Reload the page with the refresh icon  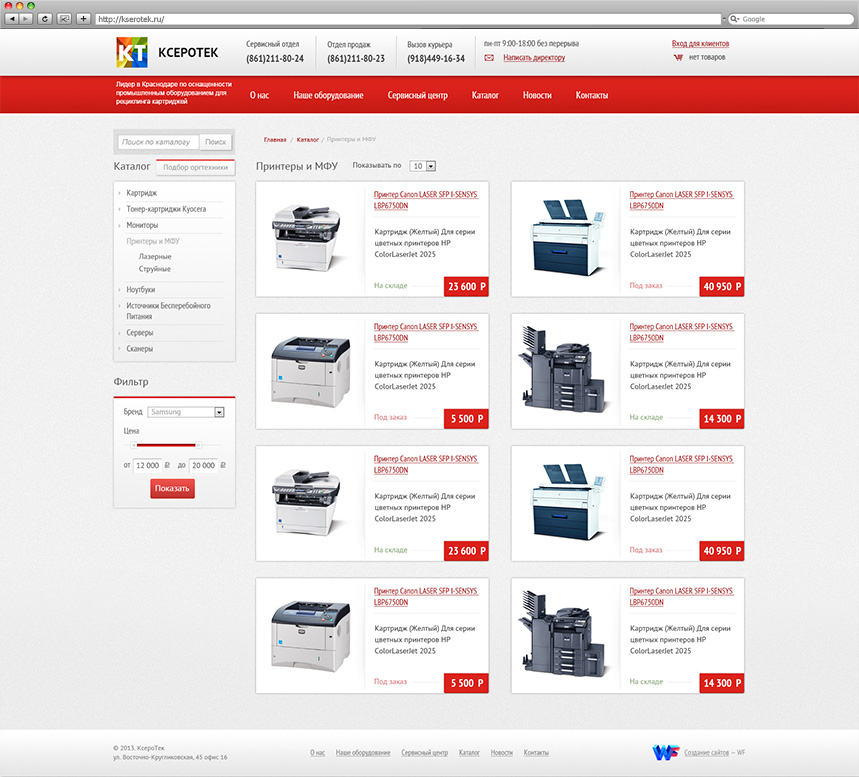click(45, 19)
